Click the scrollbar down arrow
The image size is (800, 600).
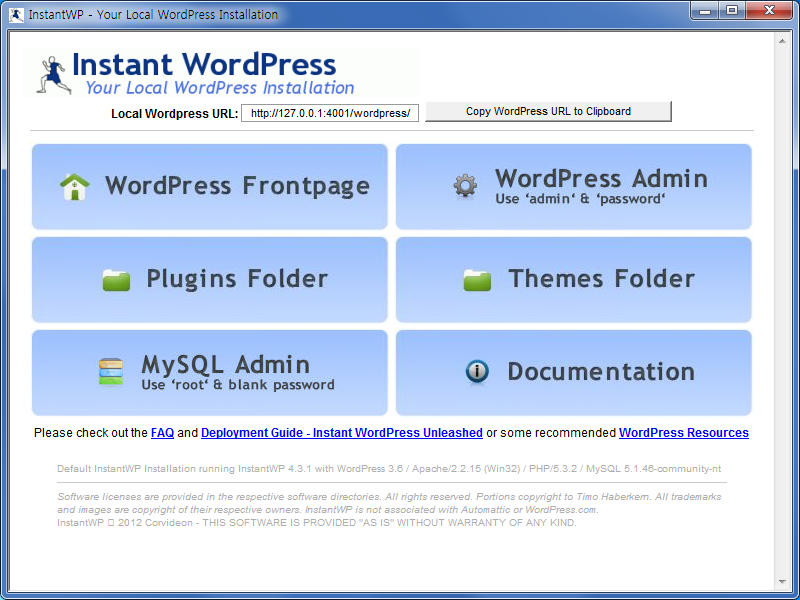782,581
